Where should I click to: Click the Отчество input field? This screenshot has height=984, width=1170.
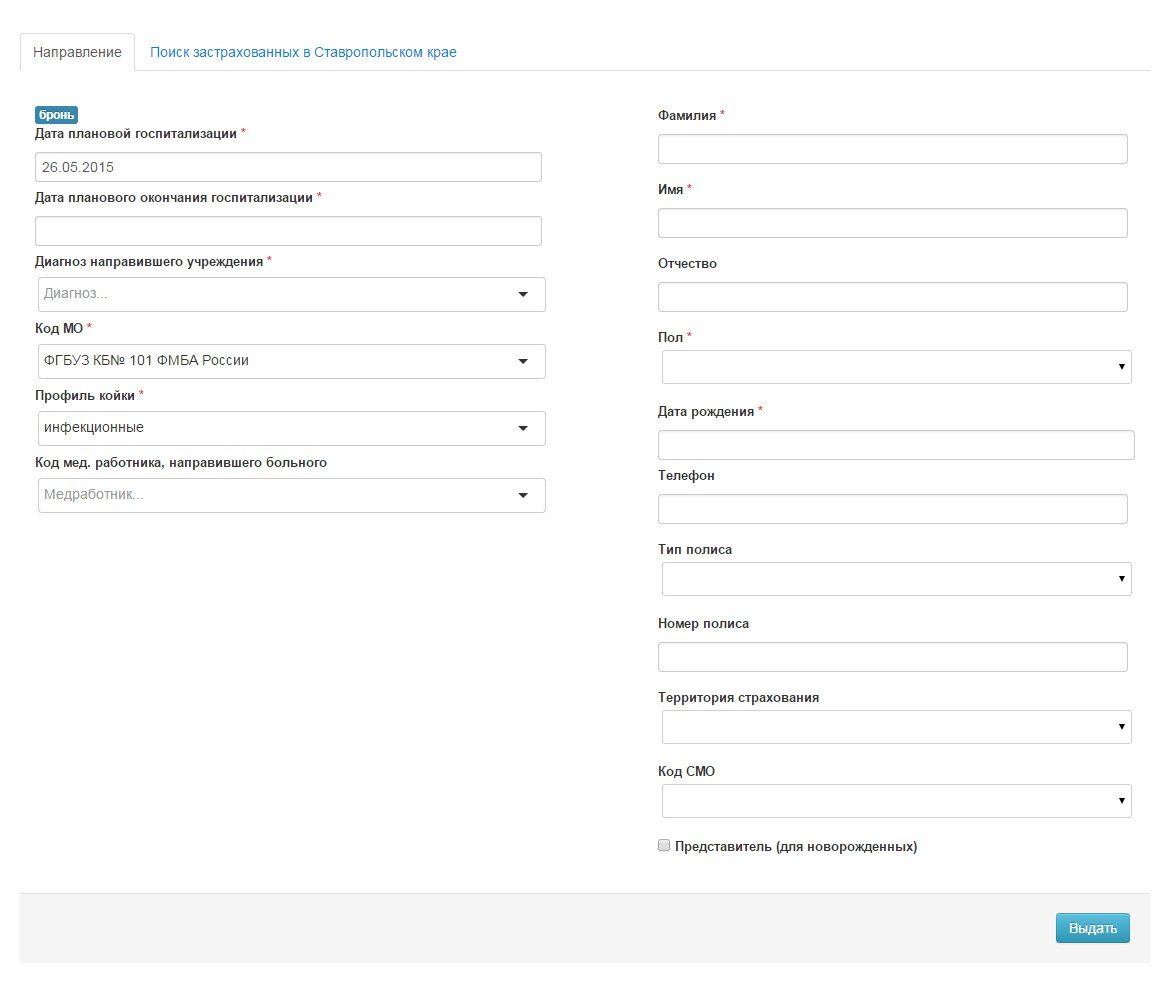892,297
